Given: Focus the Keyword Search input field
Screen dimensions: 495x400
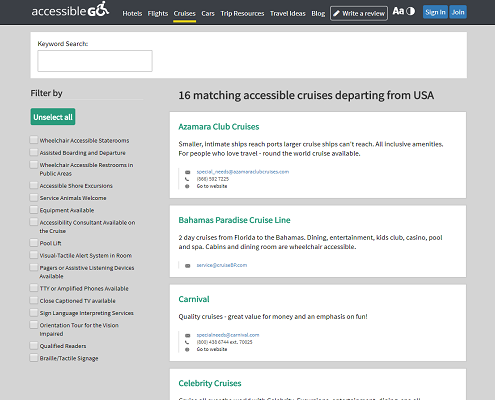Looking at the screenshot, I should pyautogui.click(x=95, y=61).
